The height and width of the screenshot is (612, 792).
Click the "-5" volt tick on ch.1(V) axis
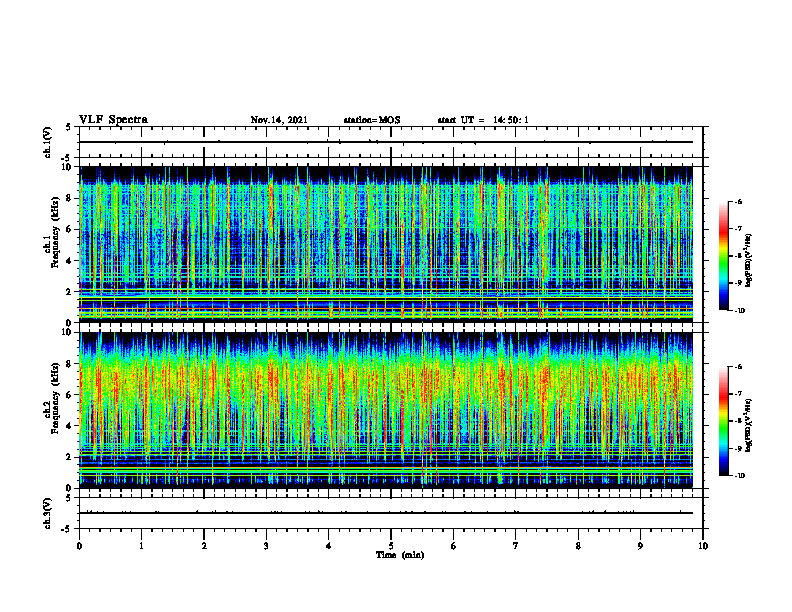(67, 158)
